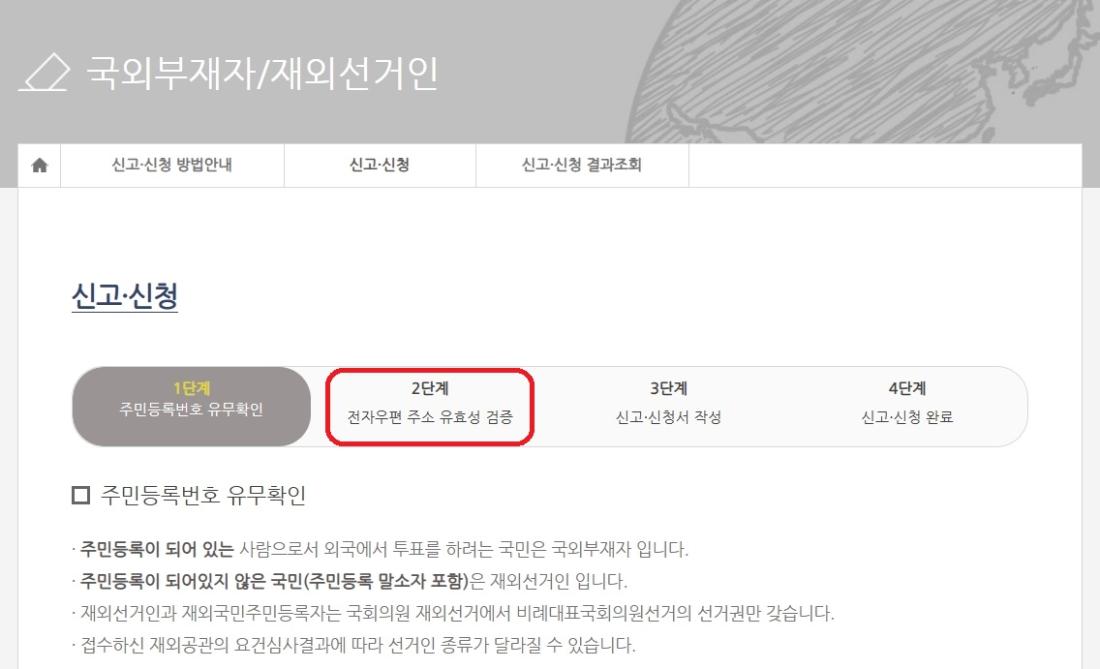Viewport: 1100px width, 669px height.
Task: Click the line starting 주민등록이 되어 있는
Action: tap(380, 549)
